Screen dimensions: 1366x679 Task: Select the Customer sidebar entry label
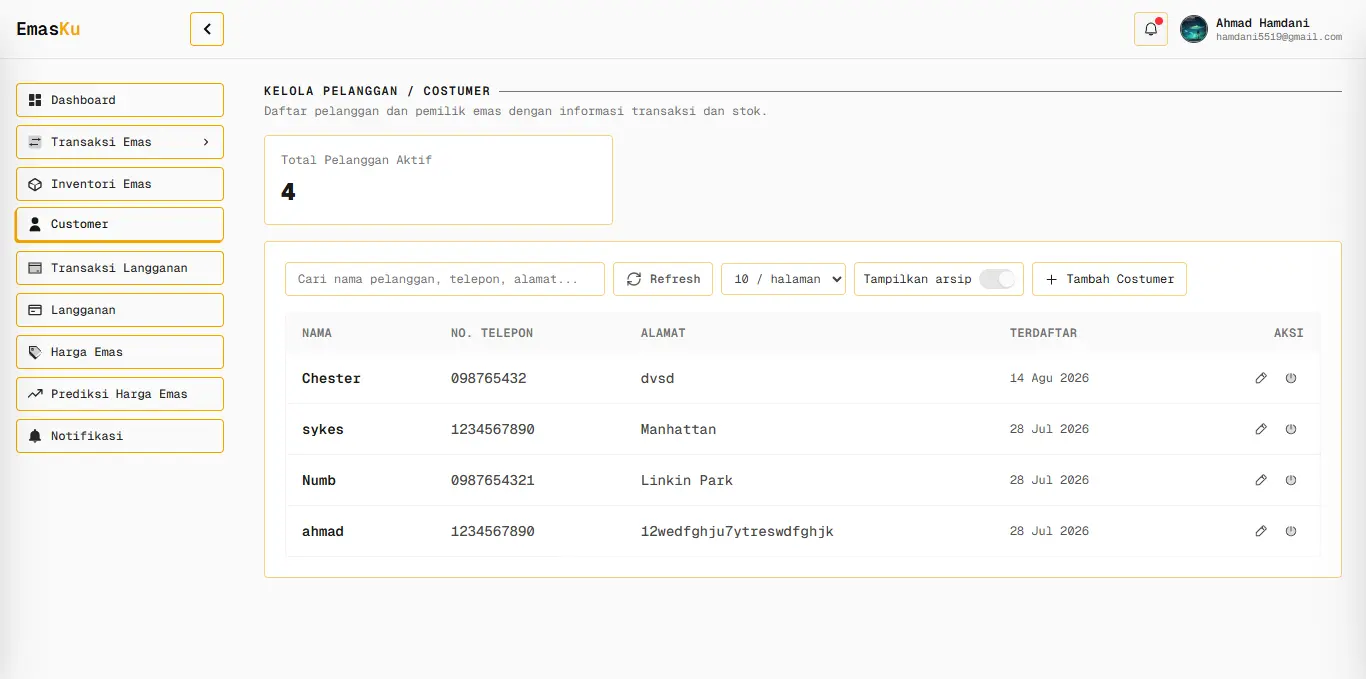(80, 224)
